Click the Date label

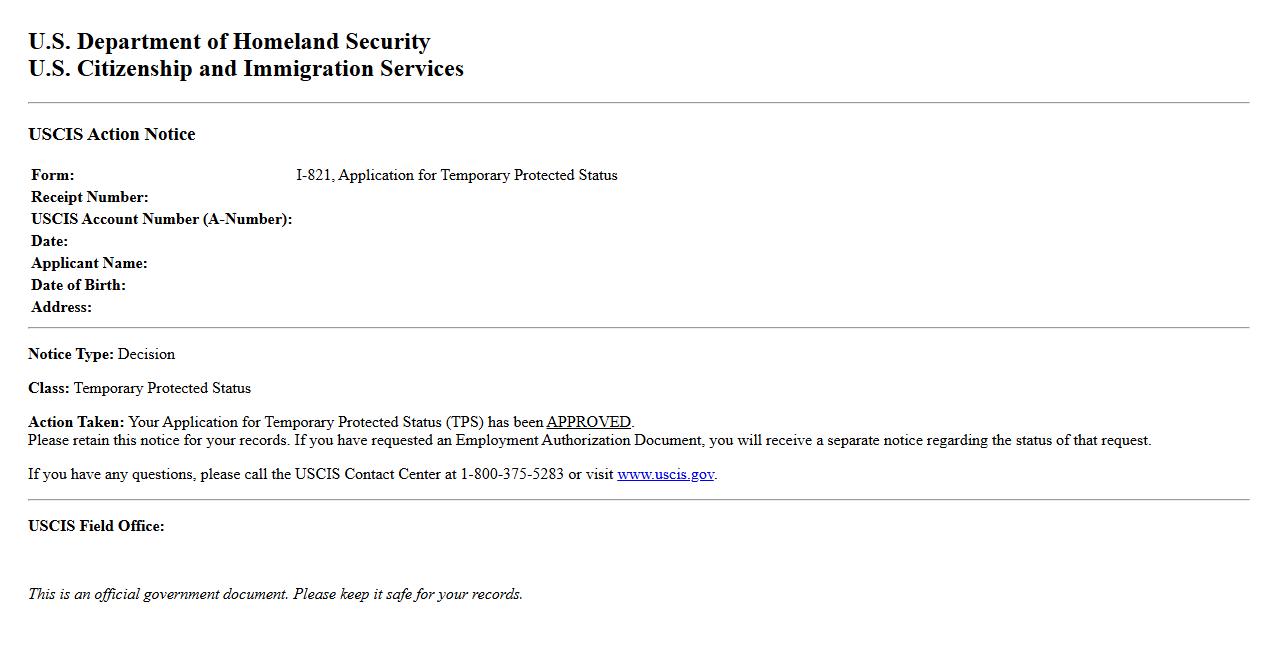pyautogui.click(x=50, y=241)
